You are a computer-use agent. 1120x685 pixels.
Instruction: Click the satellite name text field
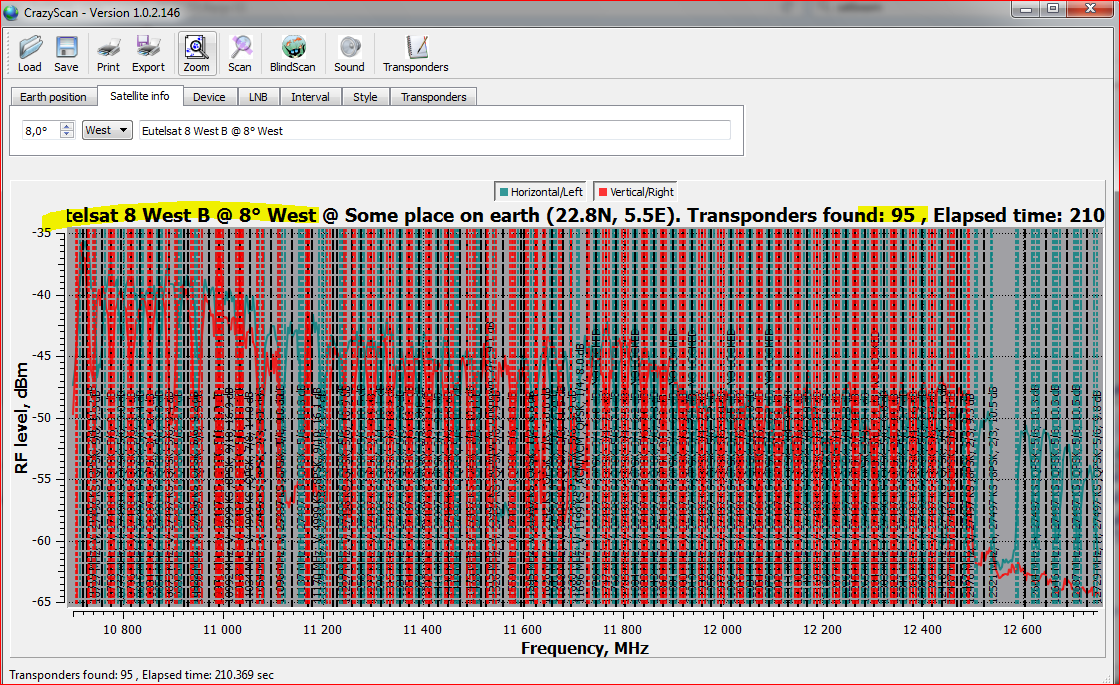pos(435,130)
